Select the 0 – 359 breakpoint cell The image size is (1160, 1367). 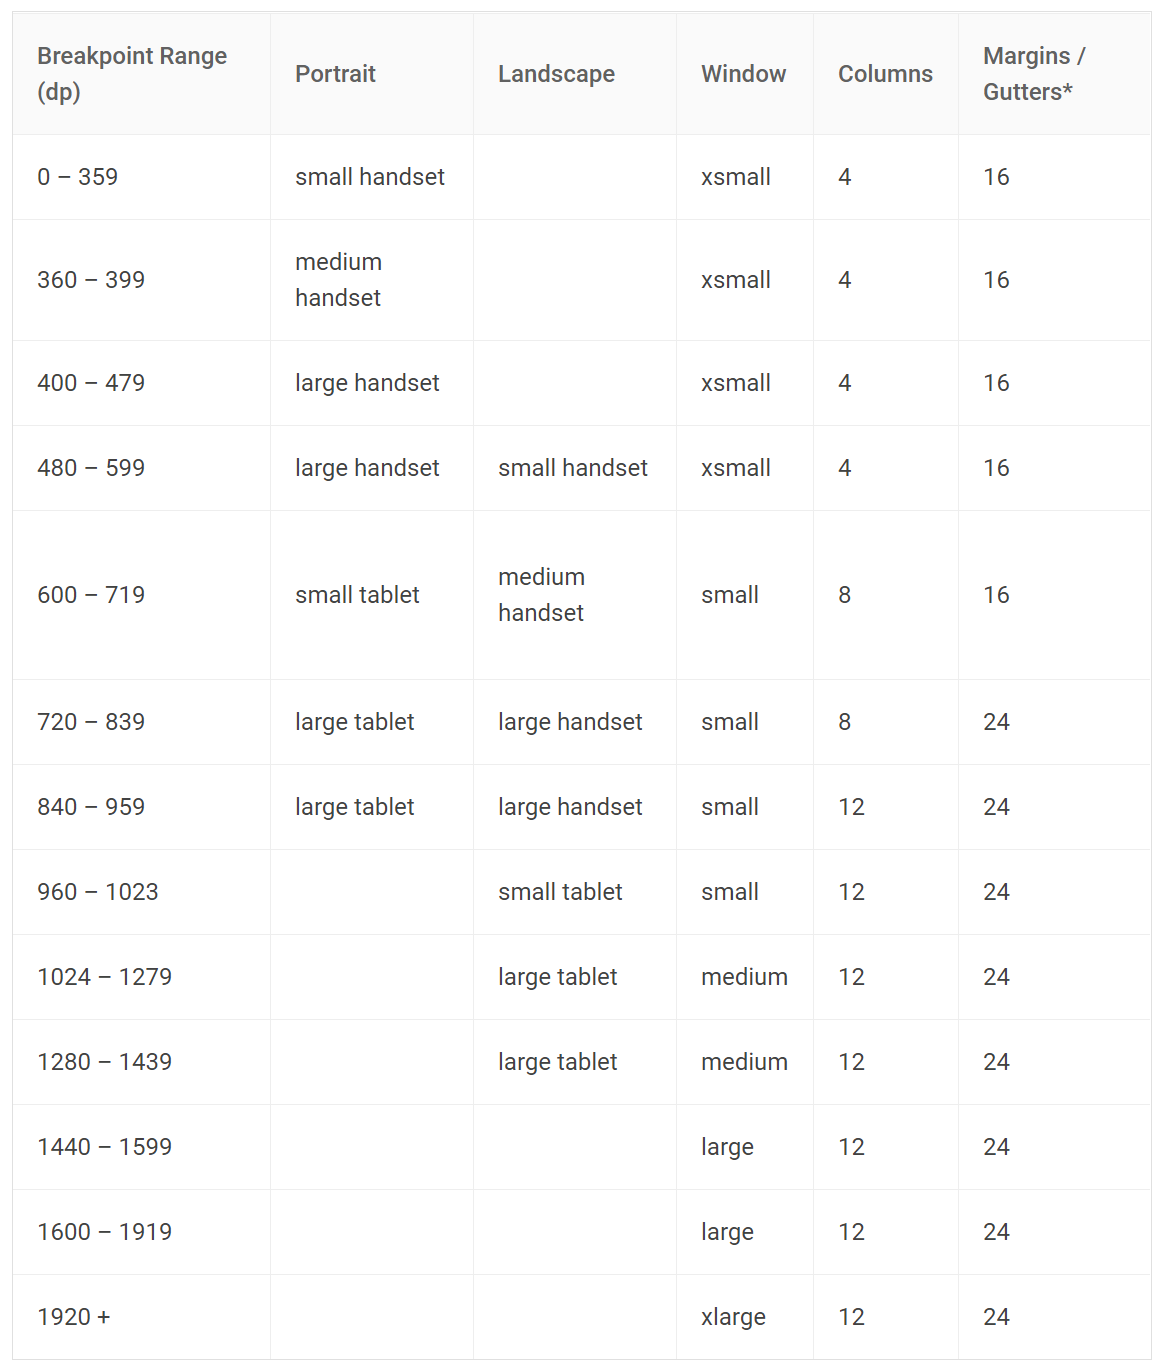pos(141,177)
